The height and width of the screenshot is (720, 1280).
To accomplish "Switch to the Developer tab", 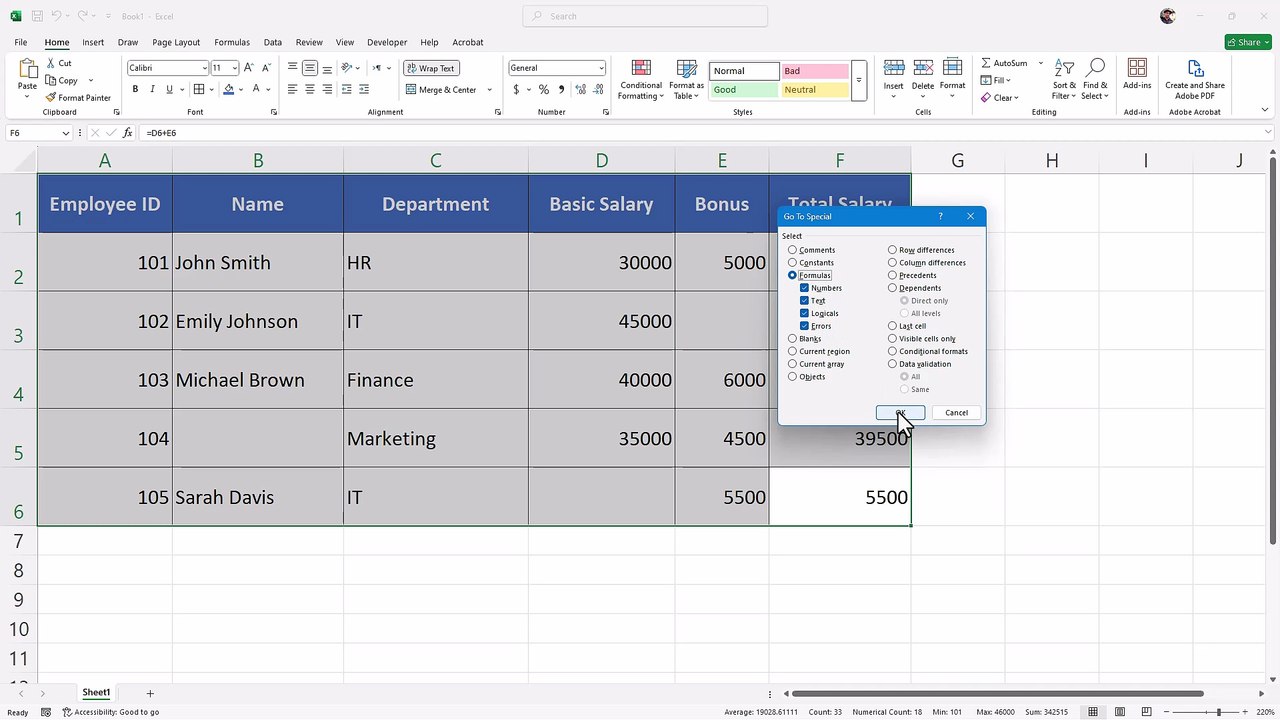I will 387,43.
